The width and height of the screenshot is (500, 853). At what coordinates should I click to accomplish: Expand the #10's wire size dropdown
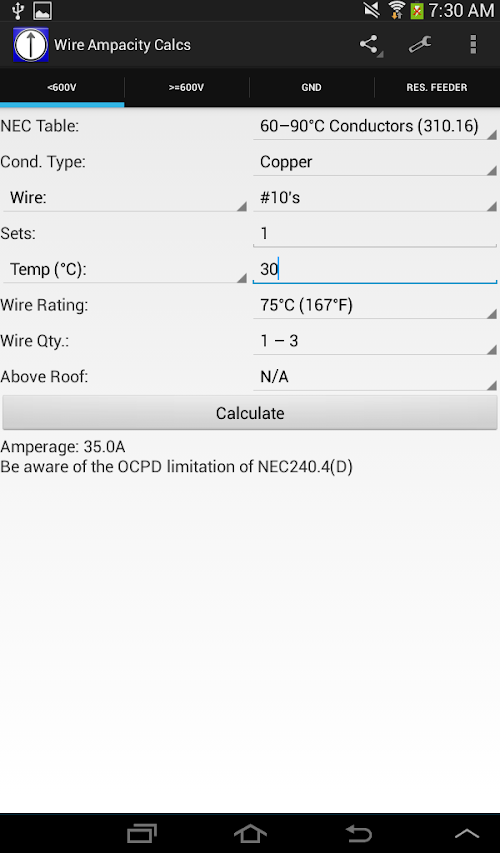point(375,198)
